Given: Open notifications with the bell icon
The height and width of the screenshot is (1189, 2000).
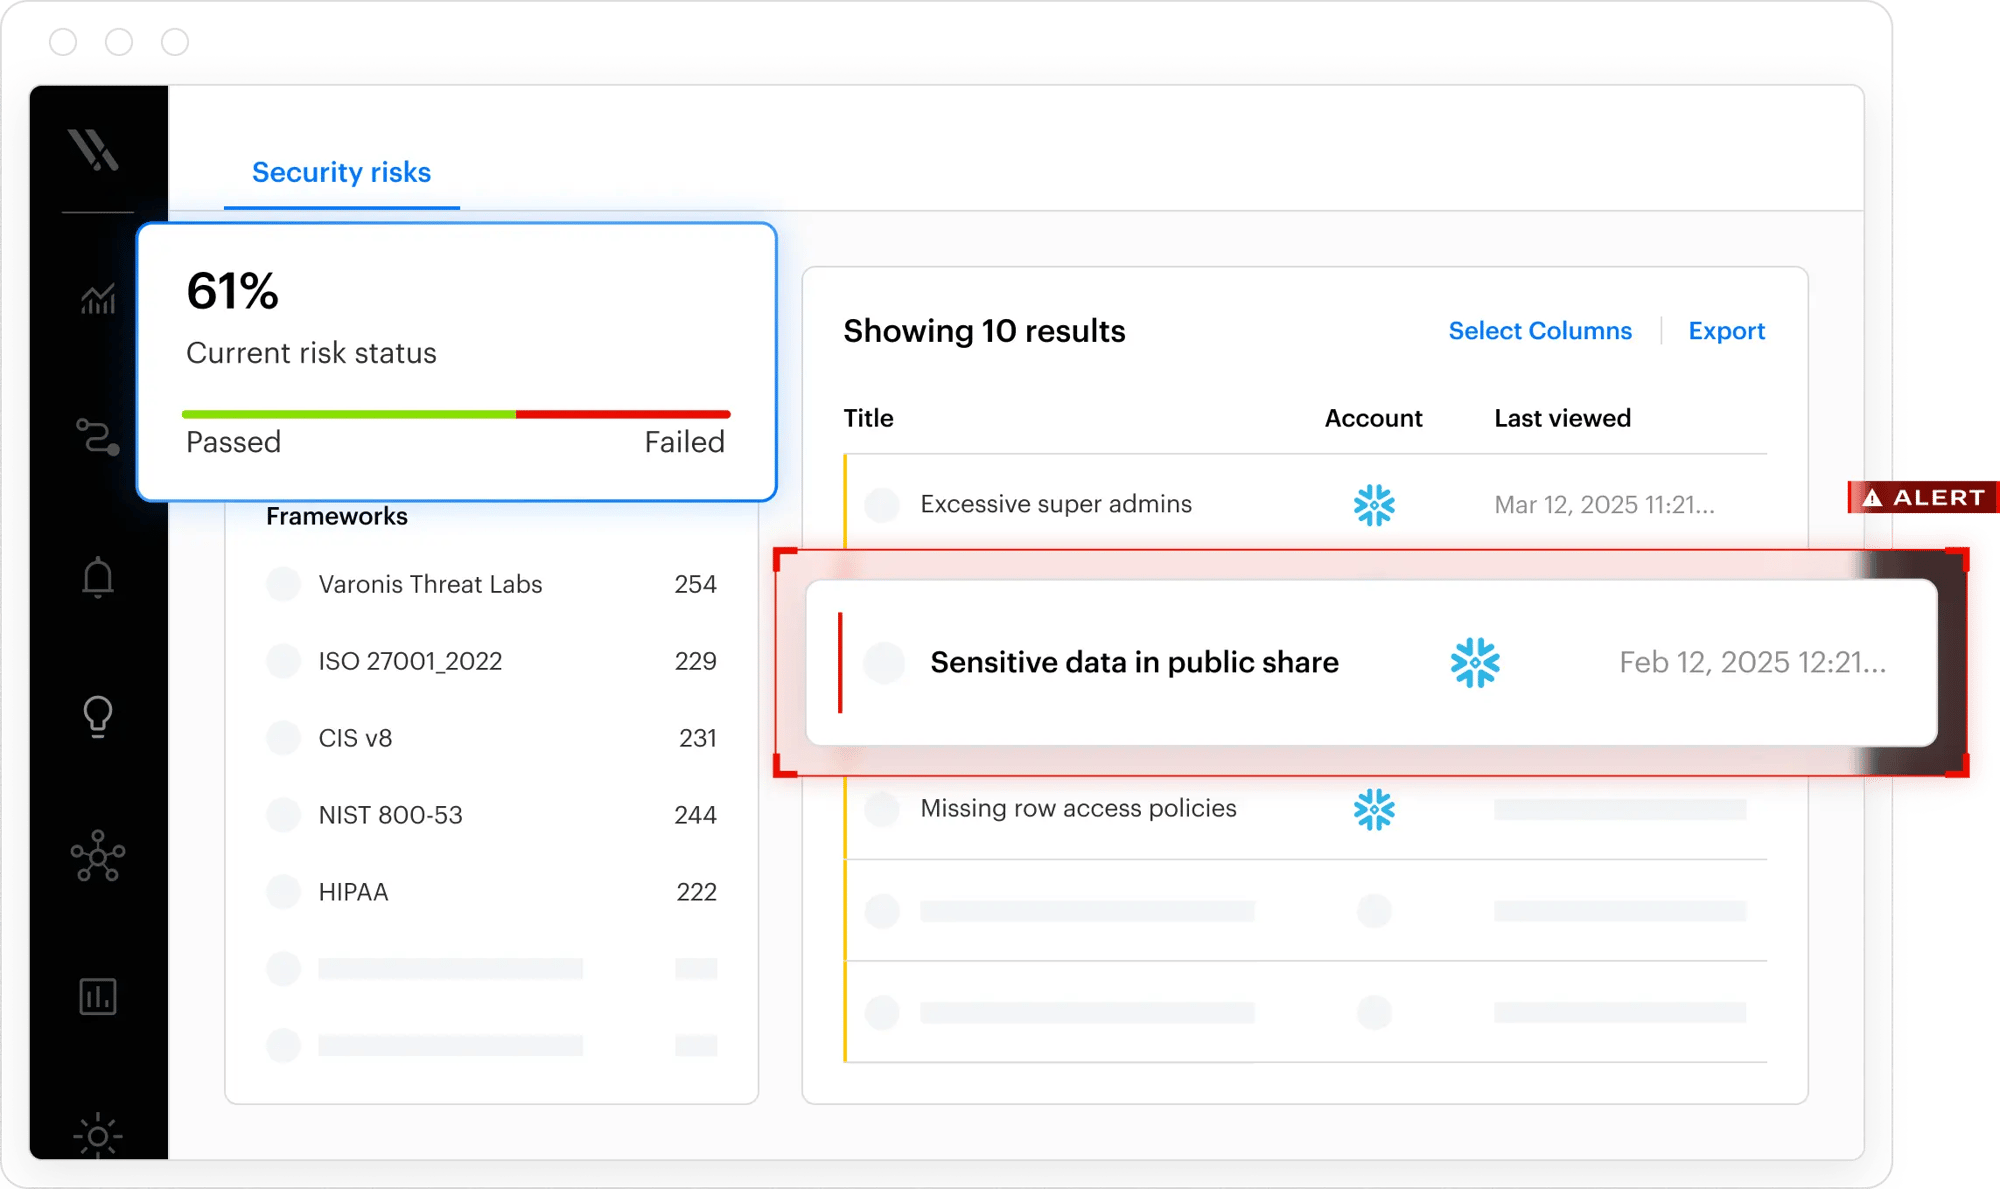Looking at the screenshot, I should (x=98, y=577).
